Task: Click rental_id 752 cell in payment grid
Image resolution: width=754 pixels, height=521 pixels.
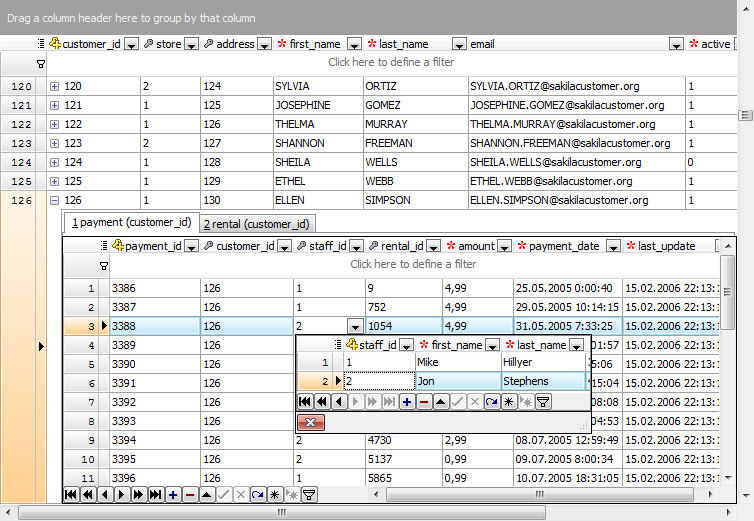Action: click(x=403, y=307)
